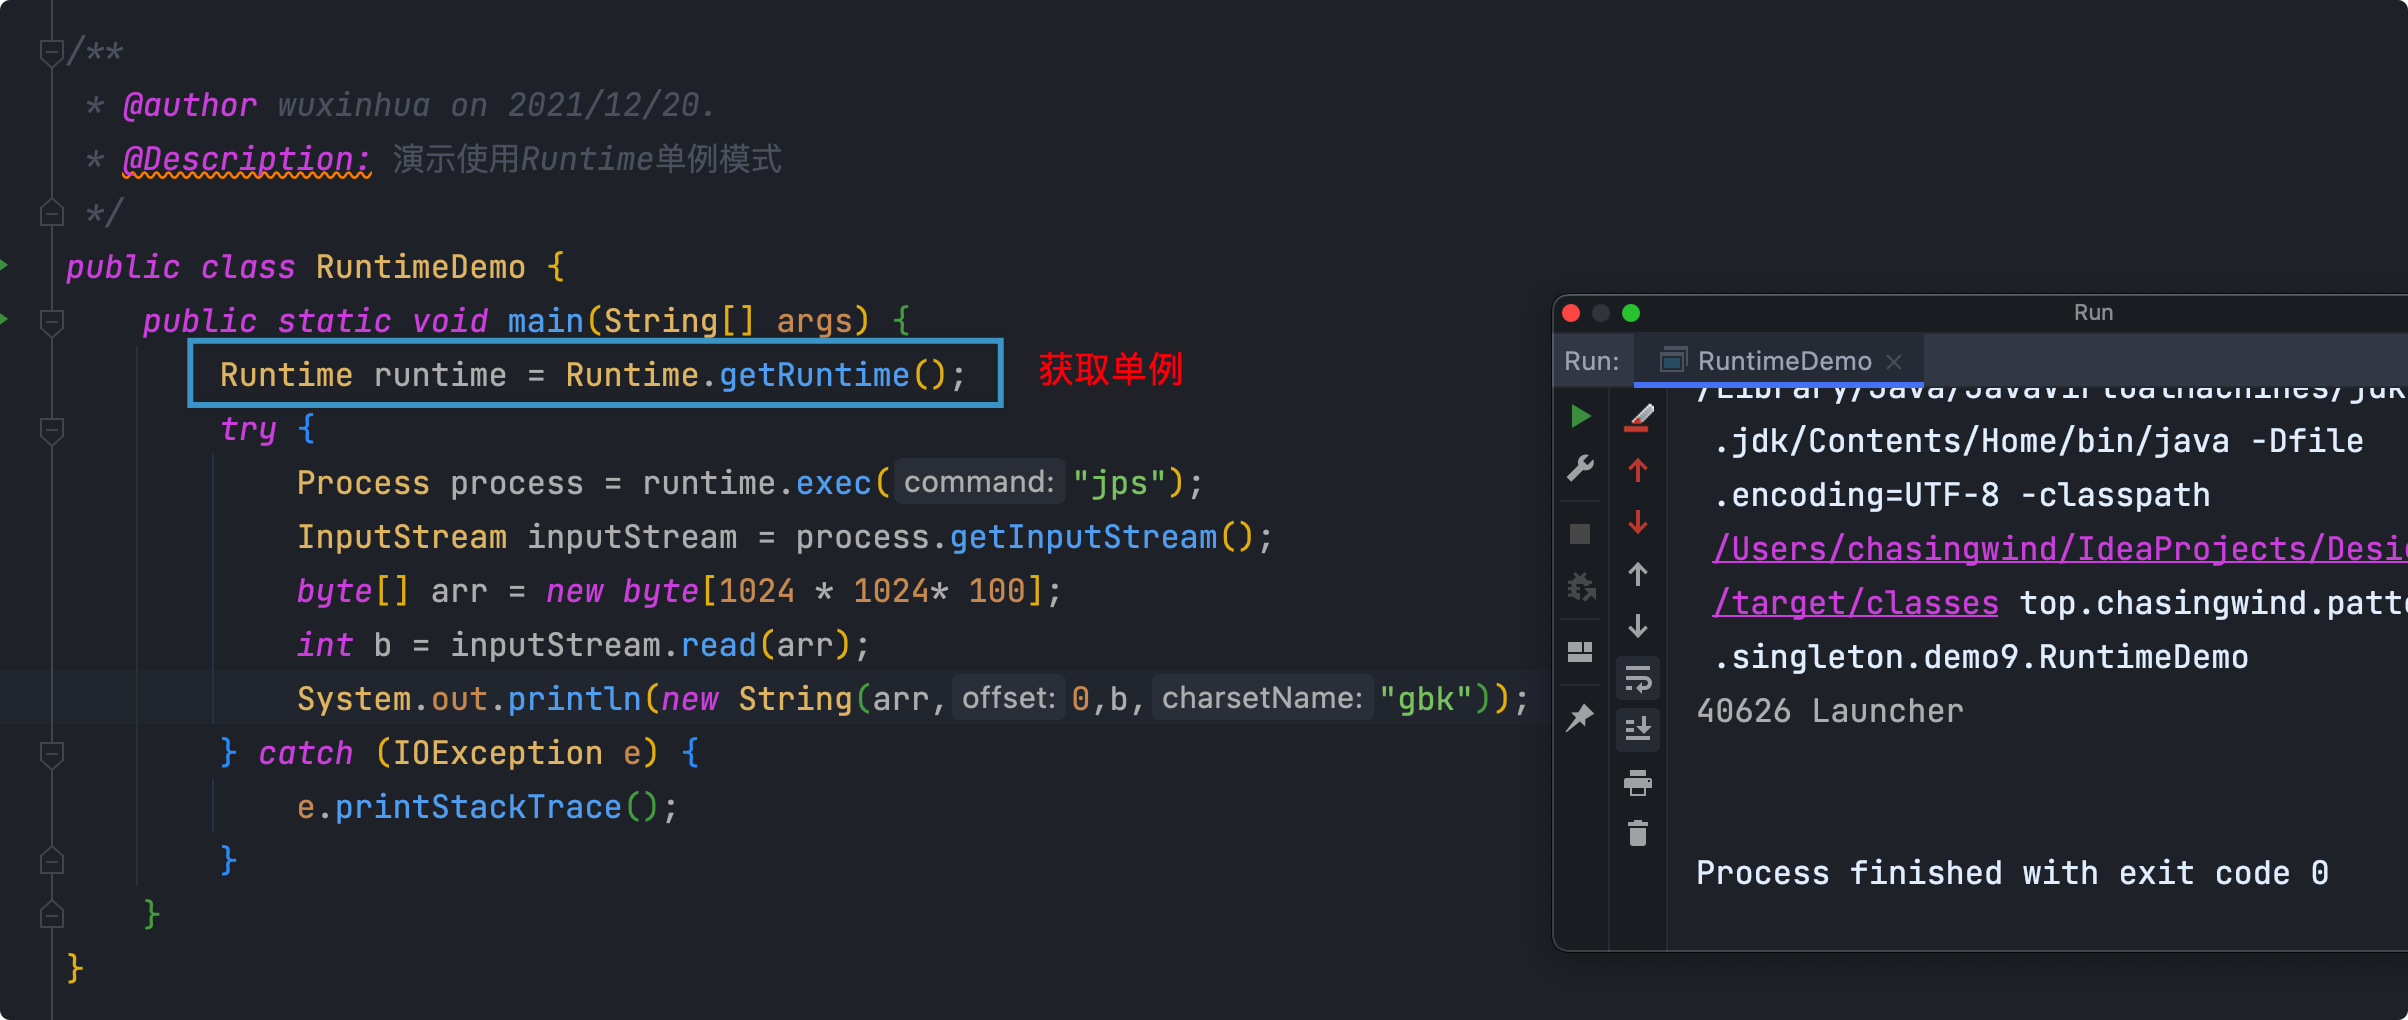Click the .encoding=UTF-8 -classpath console line

[x=1962, y=495]
